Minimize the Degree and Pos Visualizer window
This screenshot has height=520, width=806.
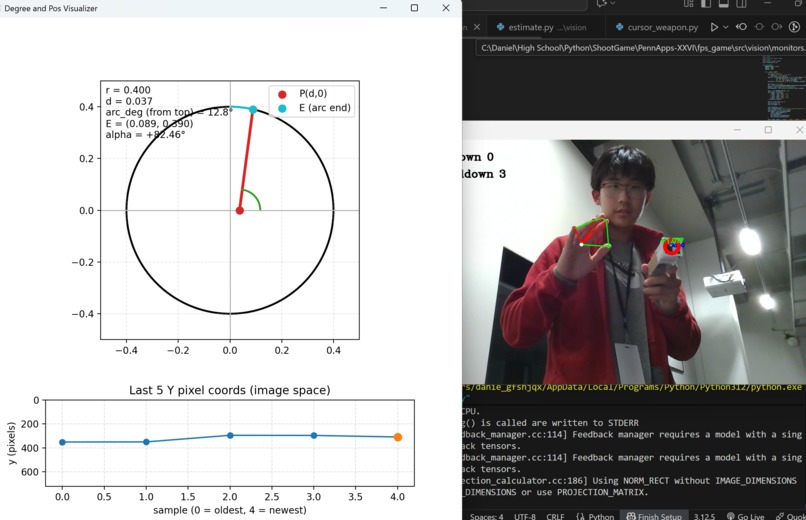coord(383,8)
